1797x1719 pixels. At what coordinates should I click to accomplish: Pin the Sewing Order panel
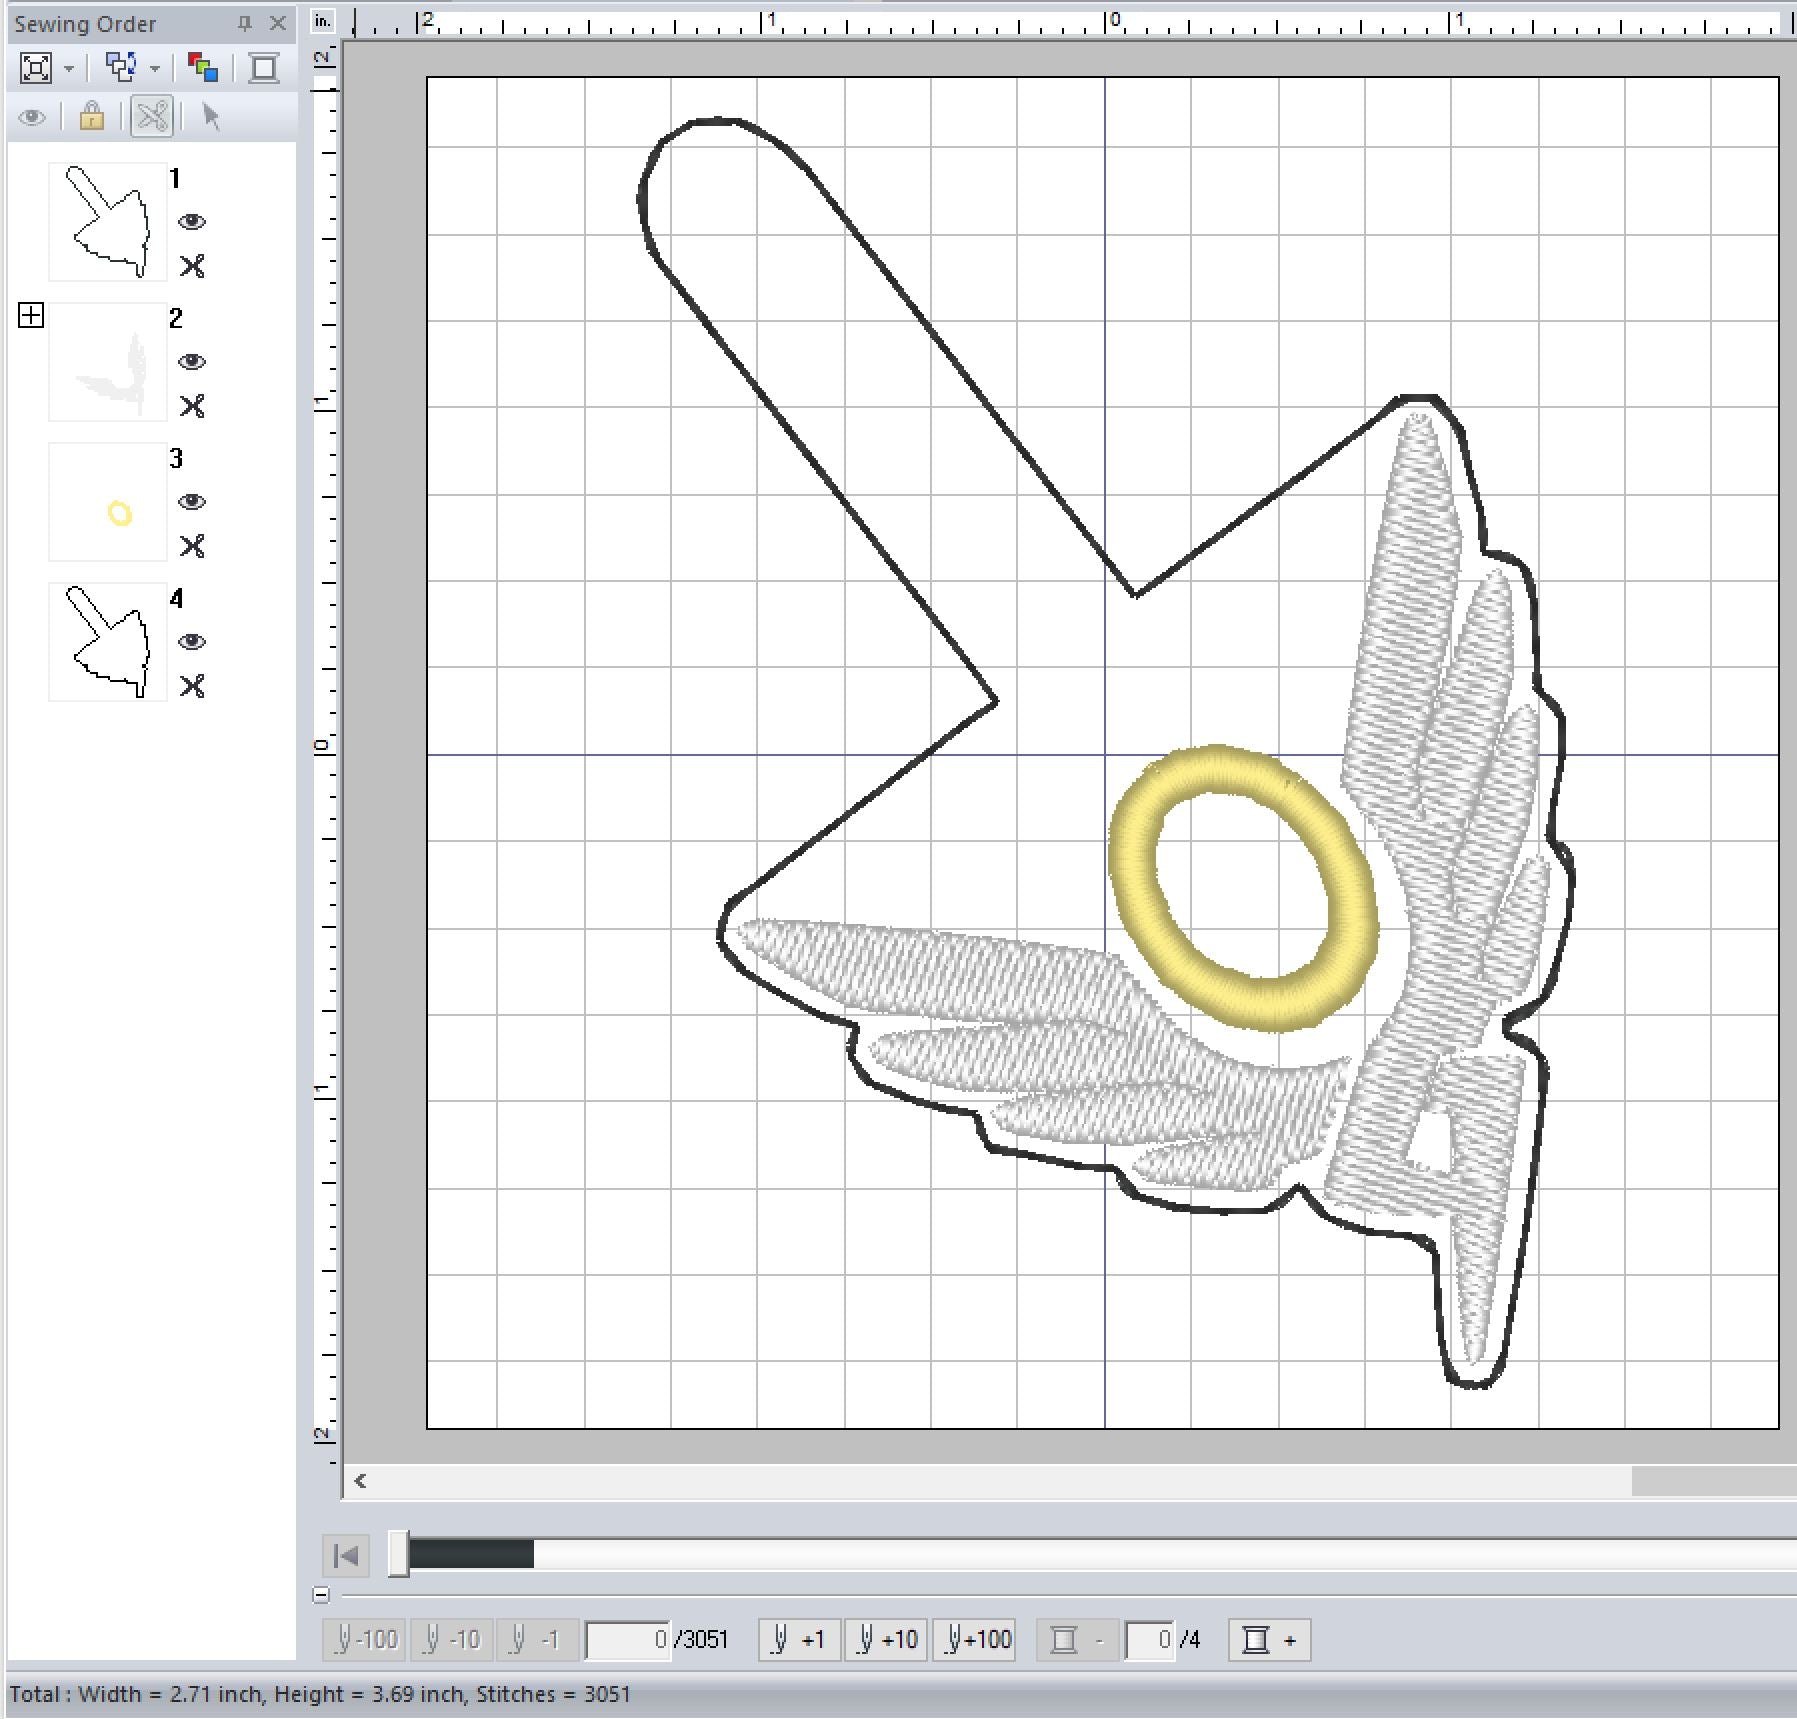245,23
